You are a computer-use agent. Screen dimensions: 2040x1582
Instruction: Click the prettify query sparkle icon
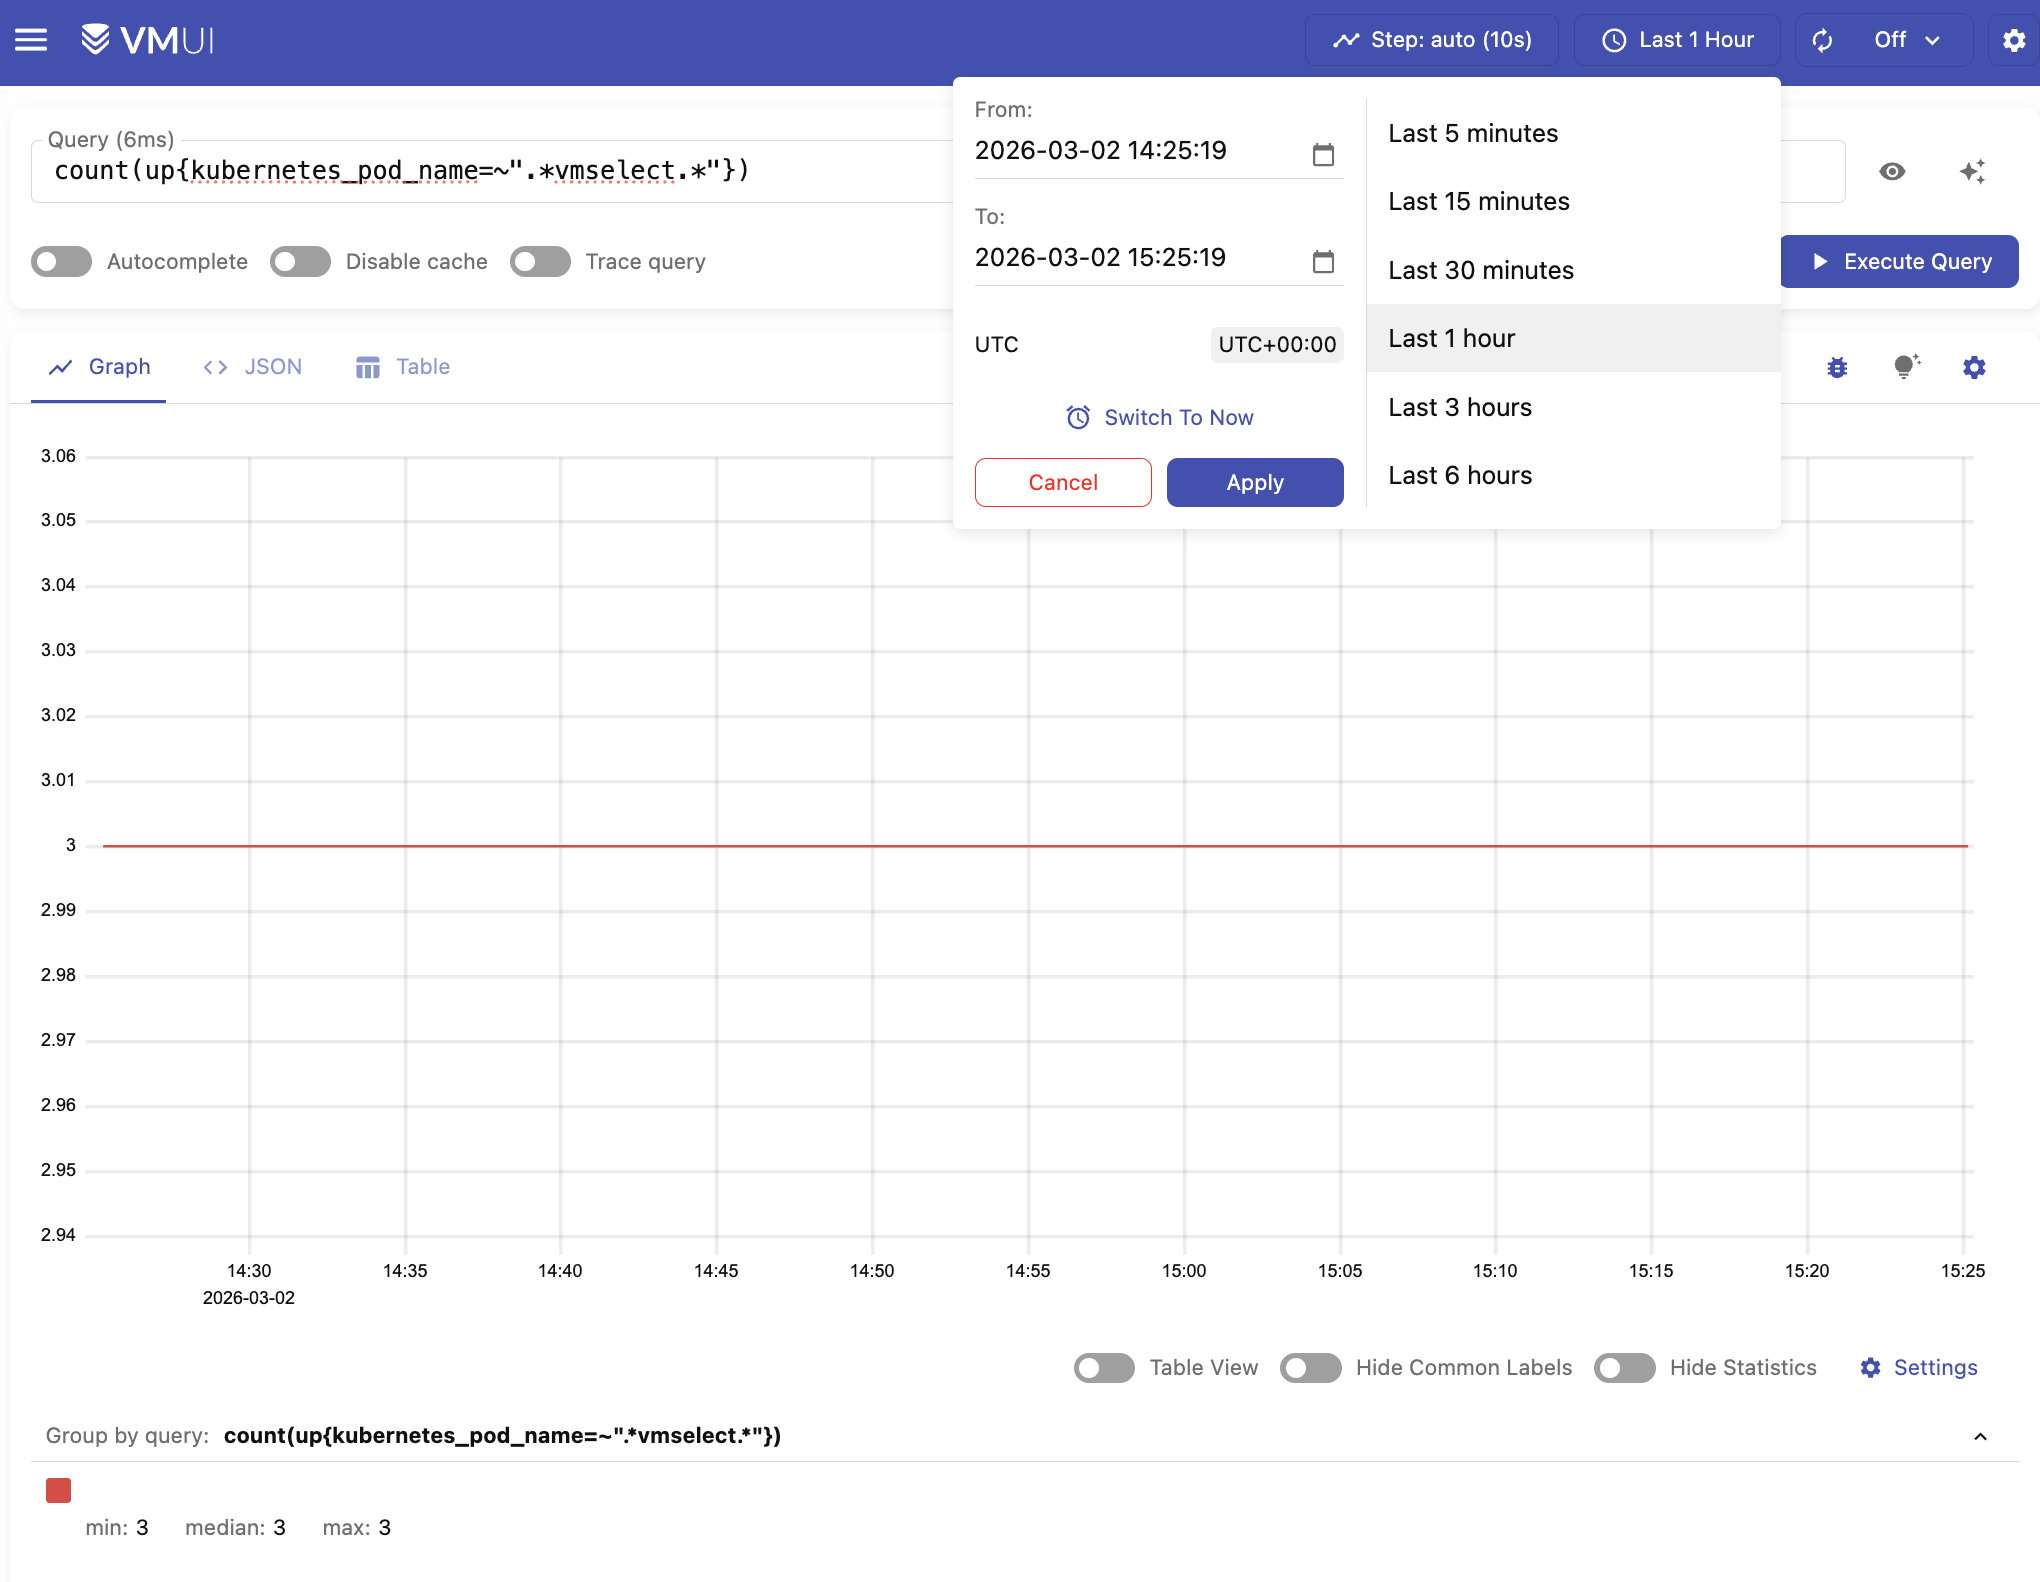click(1971, 171)
